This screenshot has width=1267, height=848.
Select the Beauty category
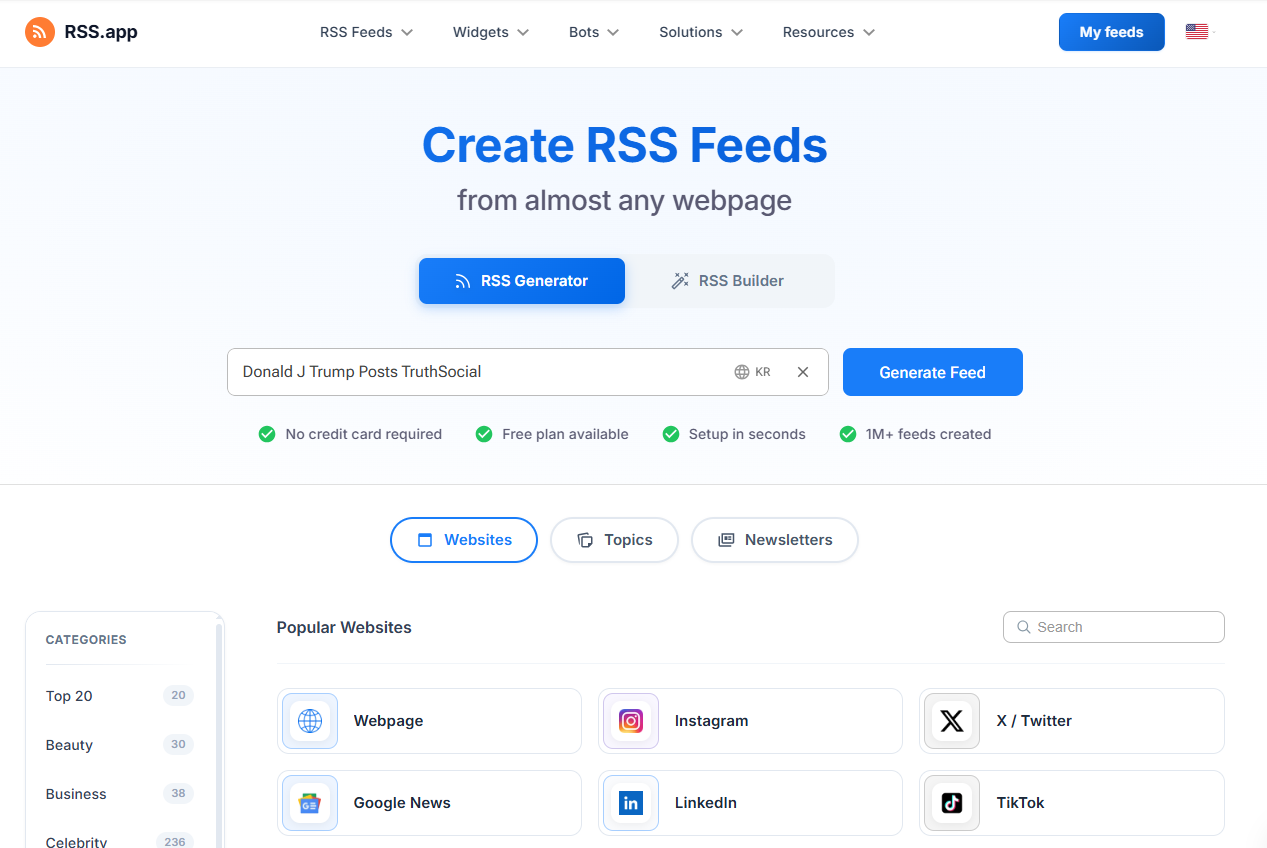click(x=120, y=745)
